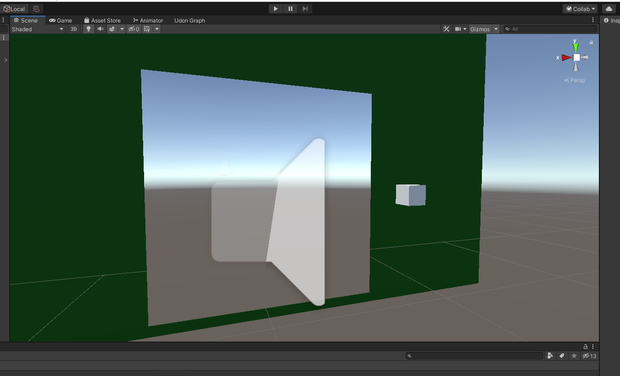Screen dimensions: 620x376
Task: Toggle the scene gizmo rotation lock
Action: [x=591, y=42]
